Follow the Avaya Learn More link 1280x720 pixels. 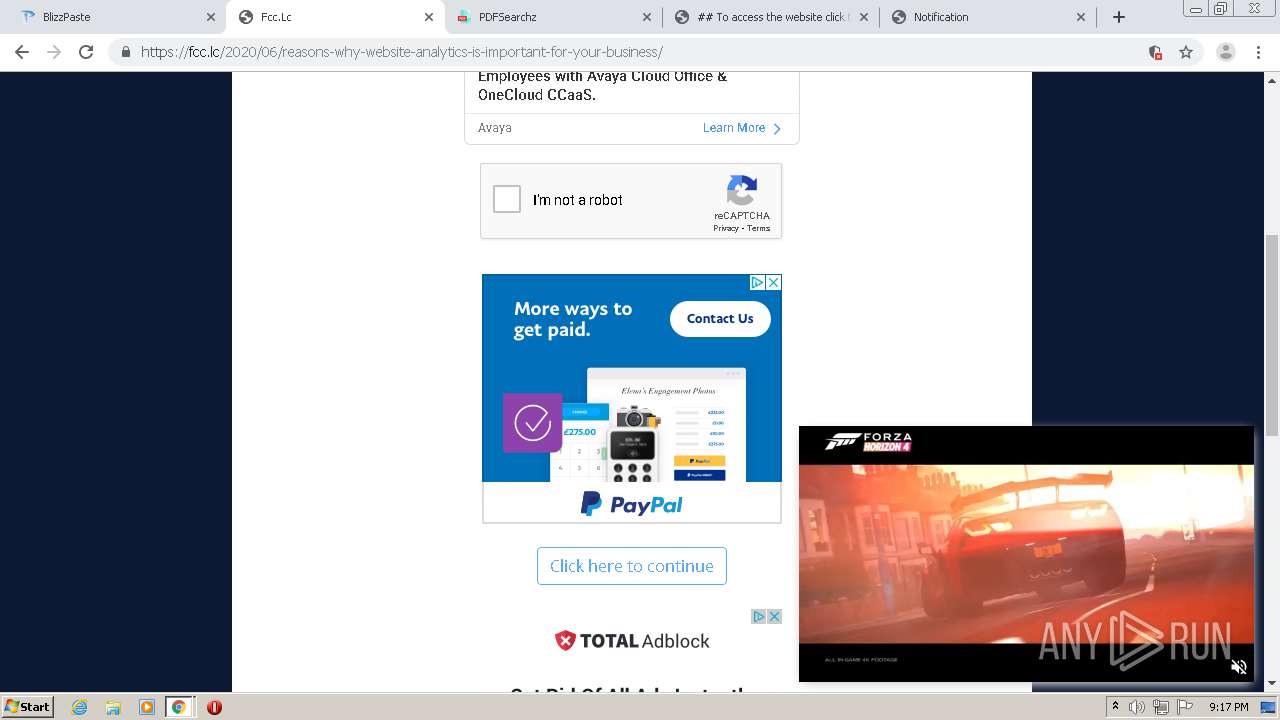pos(742,128)
